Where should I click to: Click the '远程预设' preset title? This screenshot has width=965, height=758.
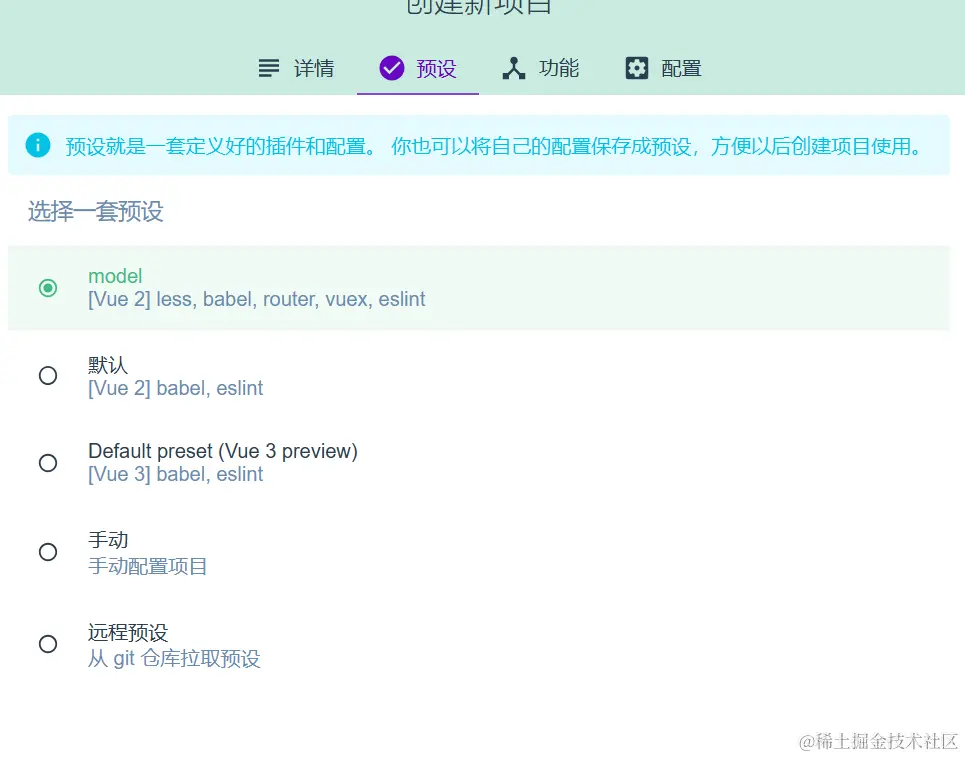pyautogui.click(x=128, y=632)
